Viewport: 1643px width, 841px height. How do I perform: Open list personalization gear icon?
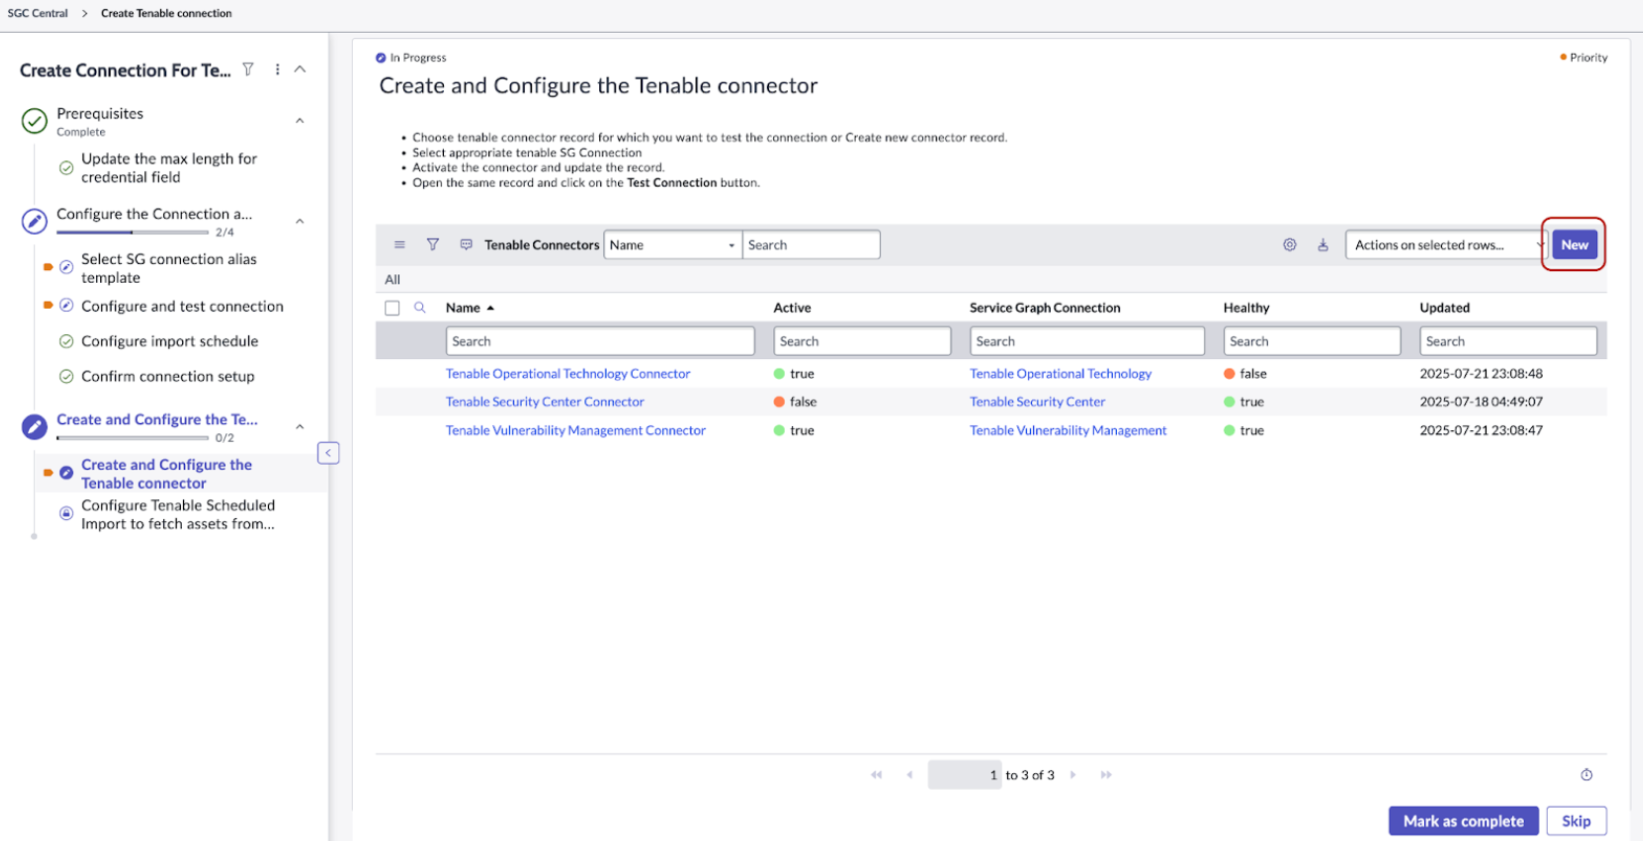click(x=1290, y=245)
